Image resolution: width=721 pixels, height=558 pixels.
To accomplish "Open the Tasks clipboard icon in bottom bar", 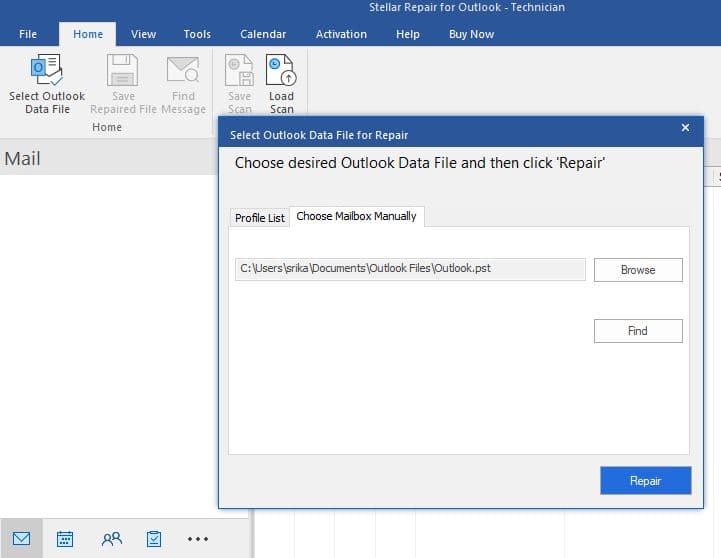I will point(154,539).
